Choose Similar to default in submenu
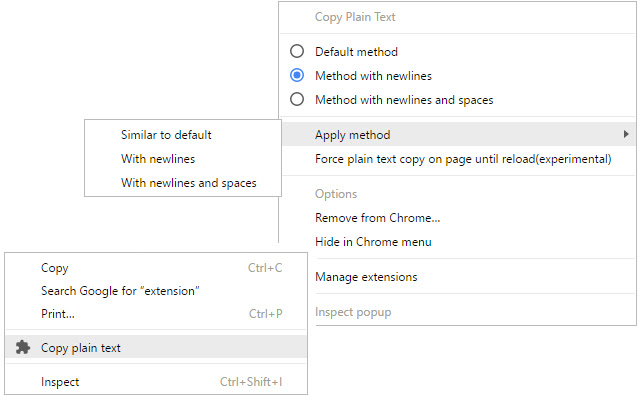Image resolution: width=640 pixels, height=400 pixels. pyautogui.click(x=166, y=135)
